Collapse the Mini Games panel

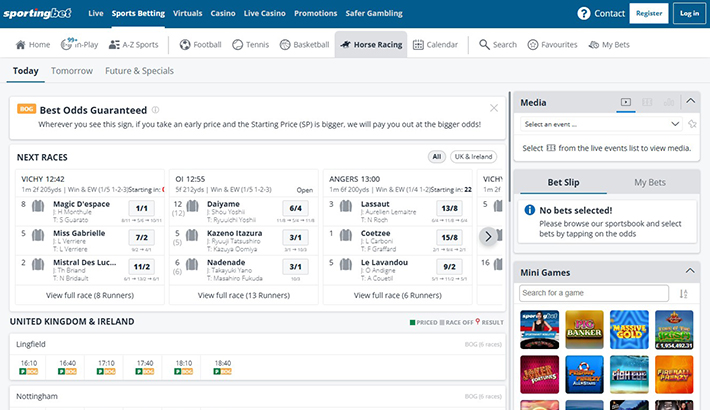click(x=690, y=271)
